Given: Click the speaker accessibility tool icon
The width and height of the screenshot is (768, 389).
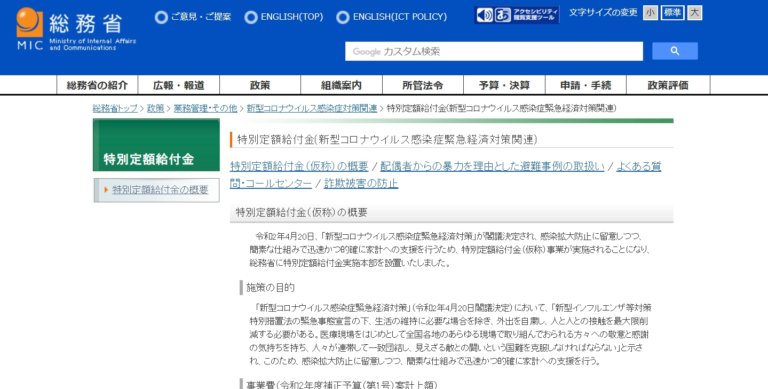Looking at the screenshot, I should pyautogui.click(x=484, y=15).
